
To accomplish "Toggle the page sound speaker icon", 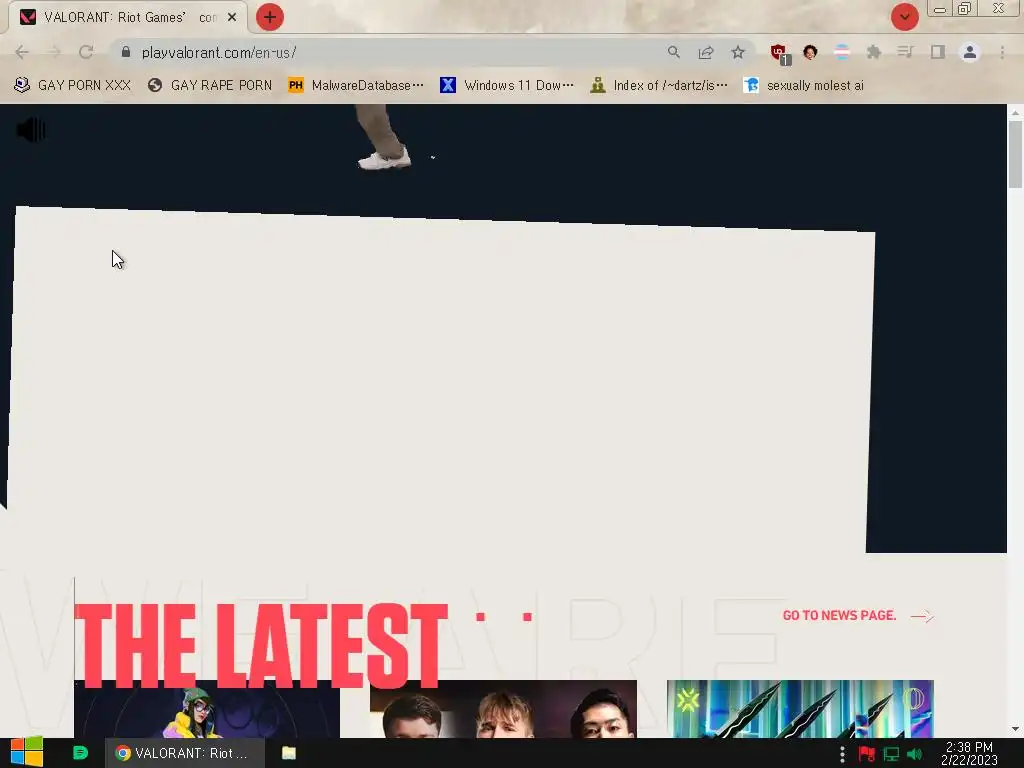I will 31,130.
